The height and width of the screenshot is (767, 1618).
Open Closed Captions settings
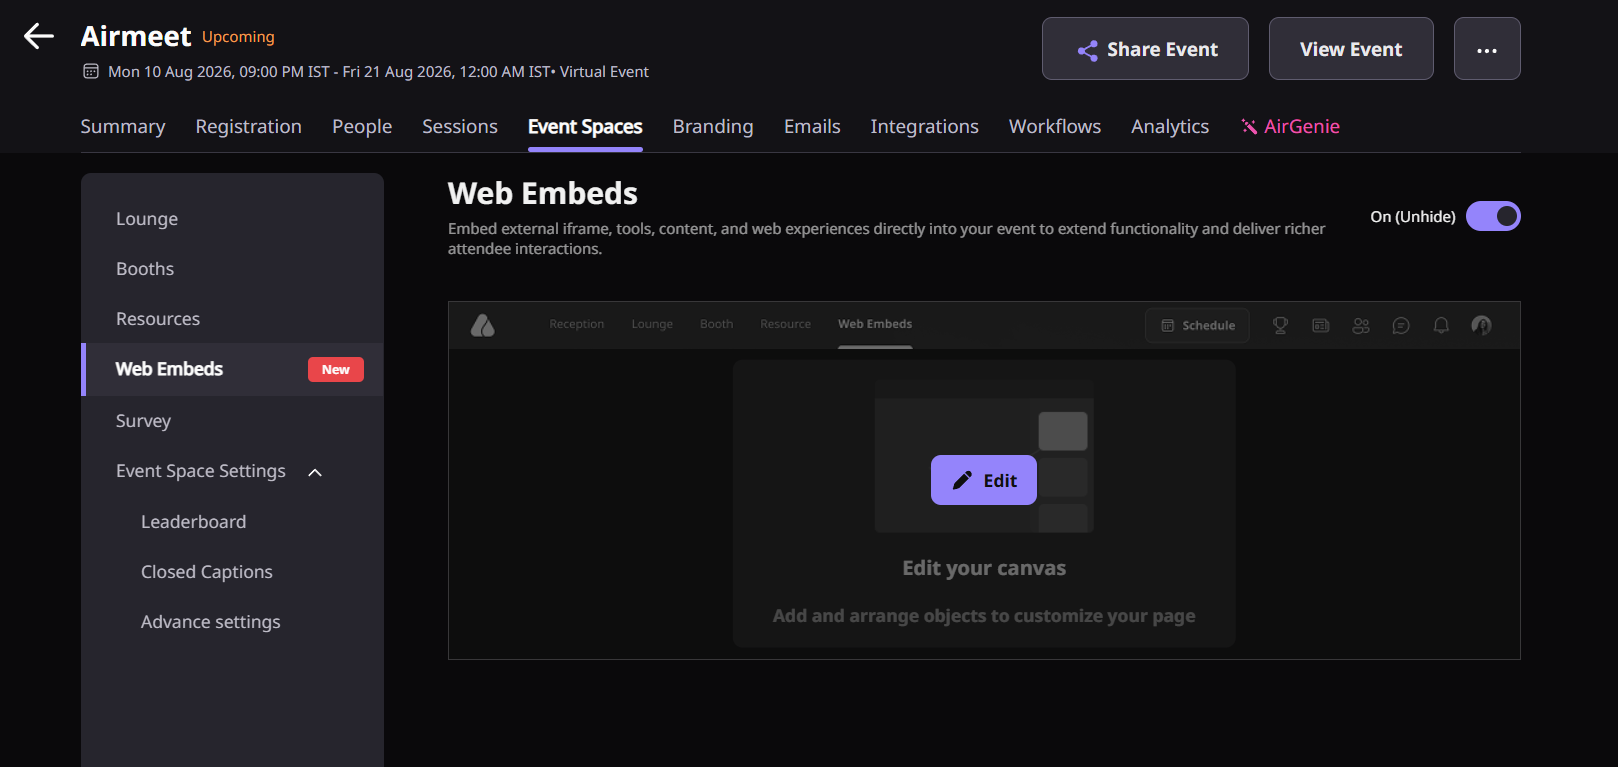(207, 572)
